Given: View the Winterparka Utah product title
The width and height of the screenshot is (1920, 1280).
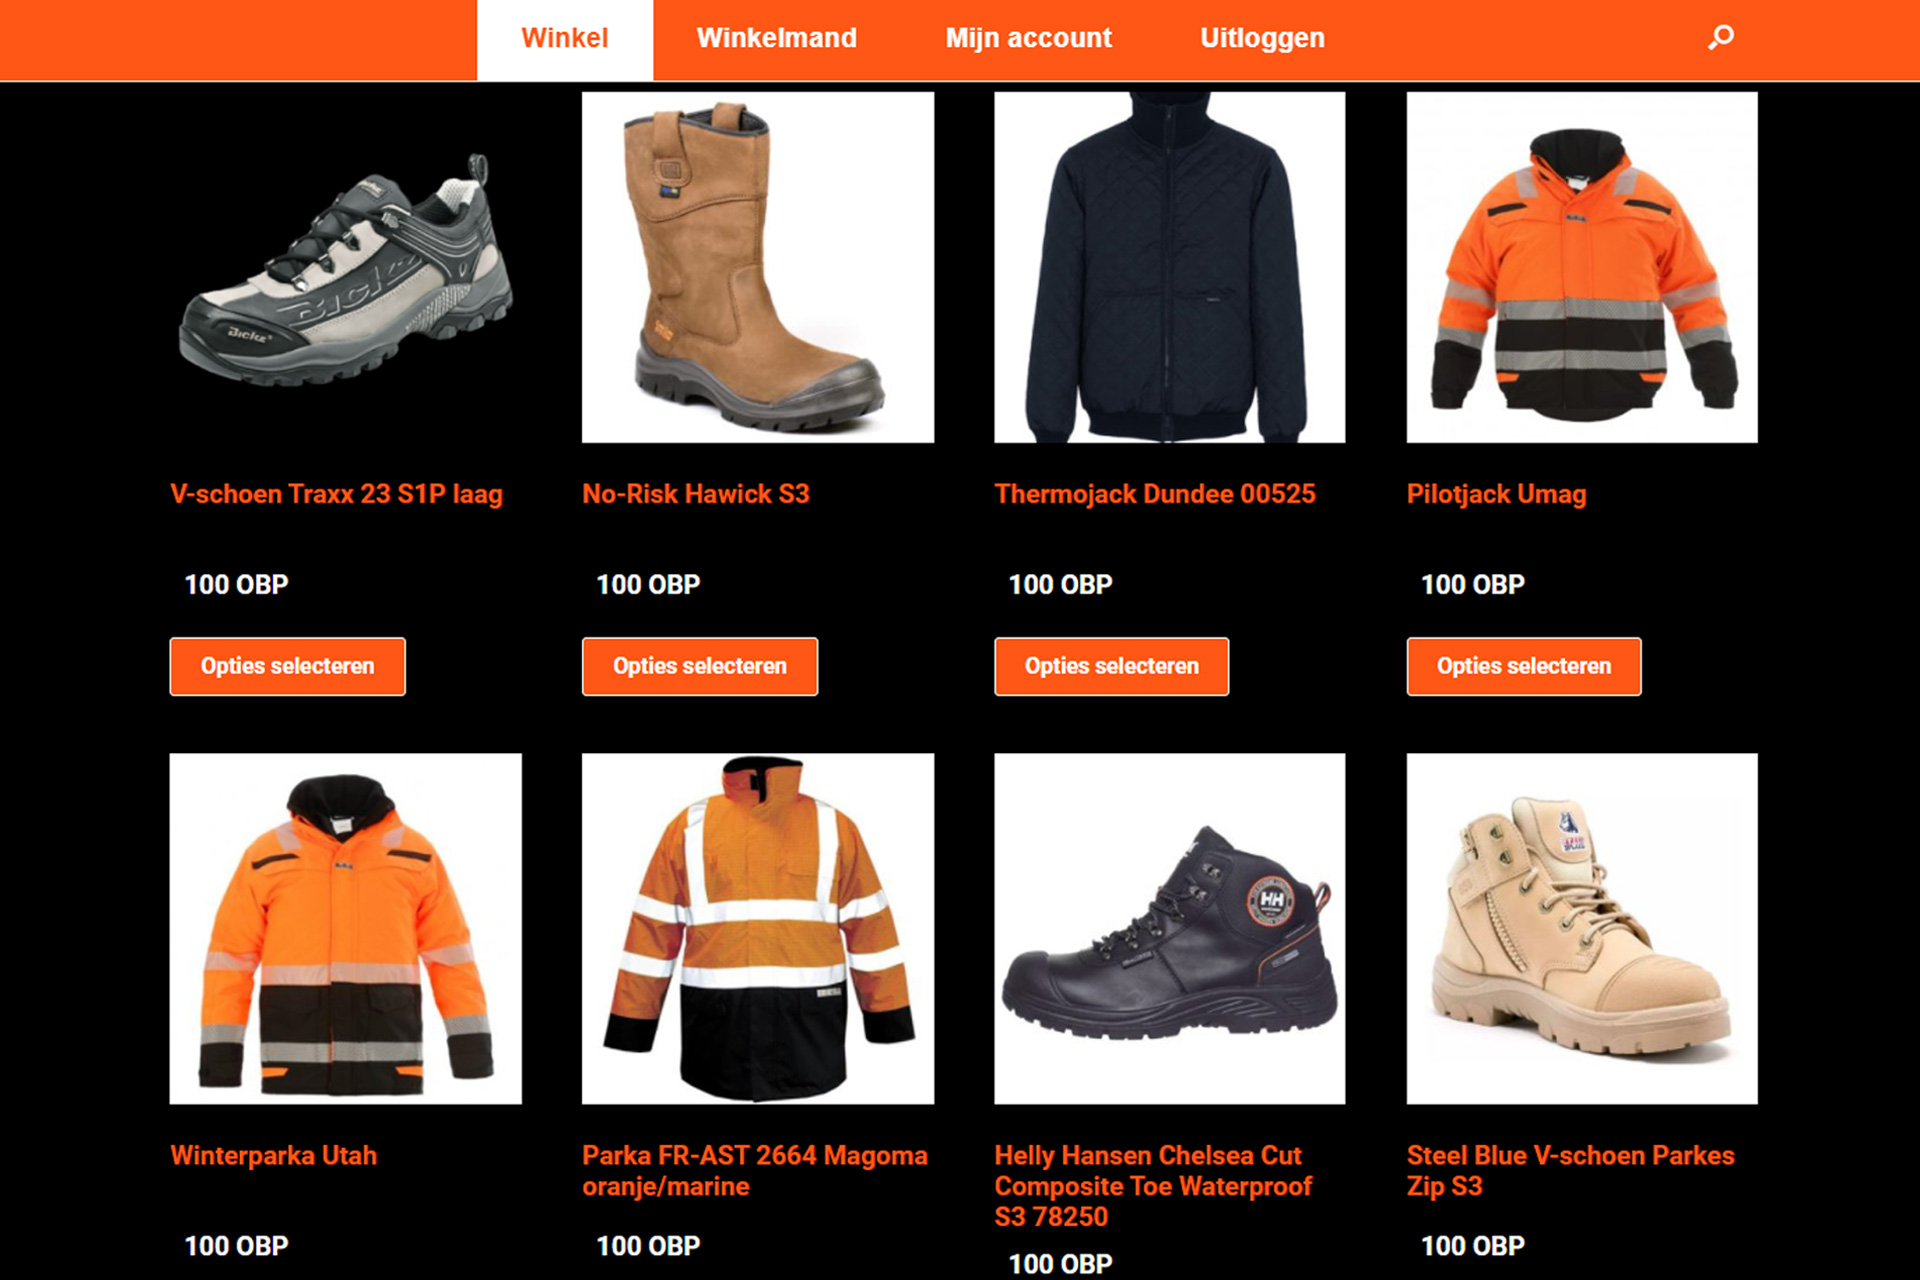Looking at the screenshot, I should pyautogui.click(x=274, y=1156).
